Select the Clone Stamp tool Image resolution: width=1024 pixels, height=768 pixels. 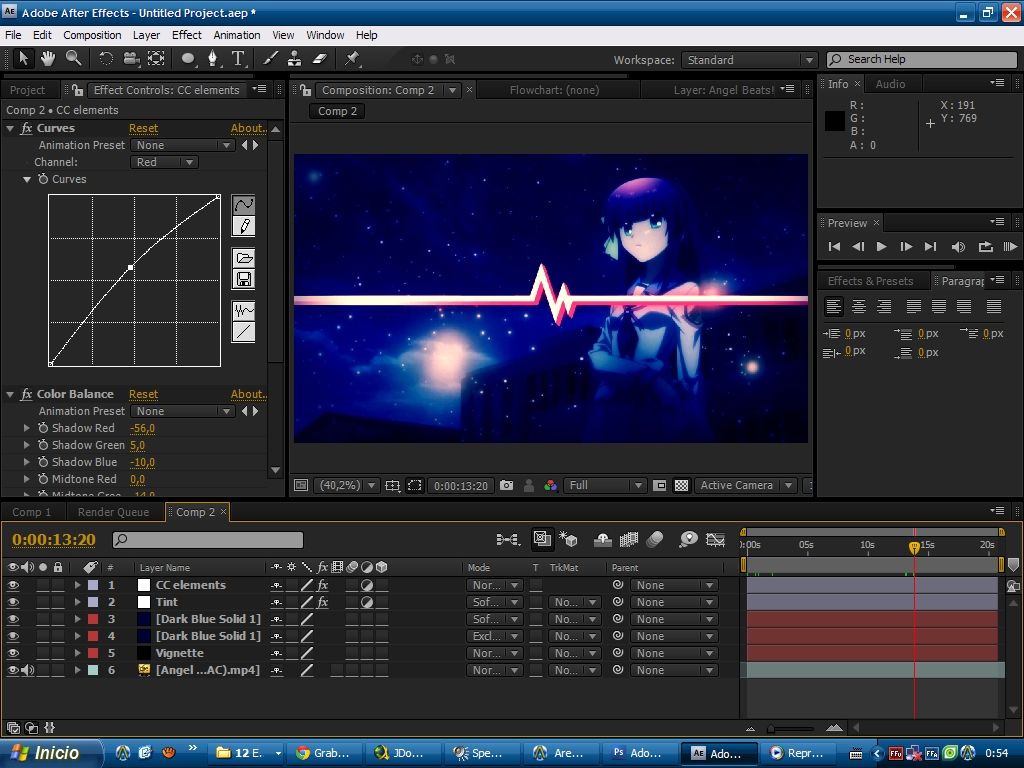pos(295,59)
